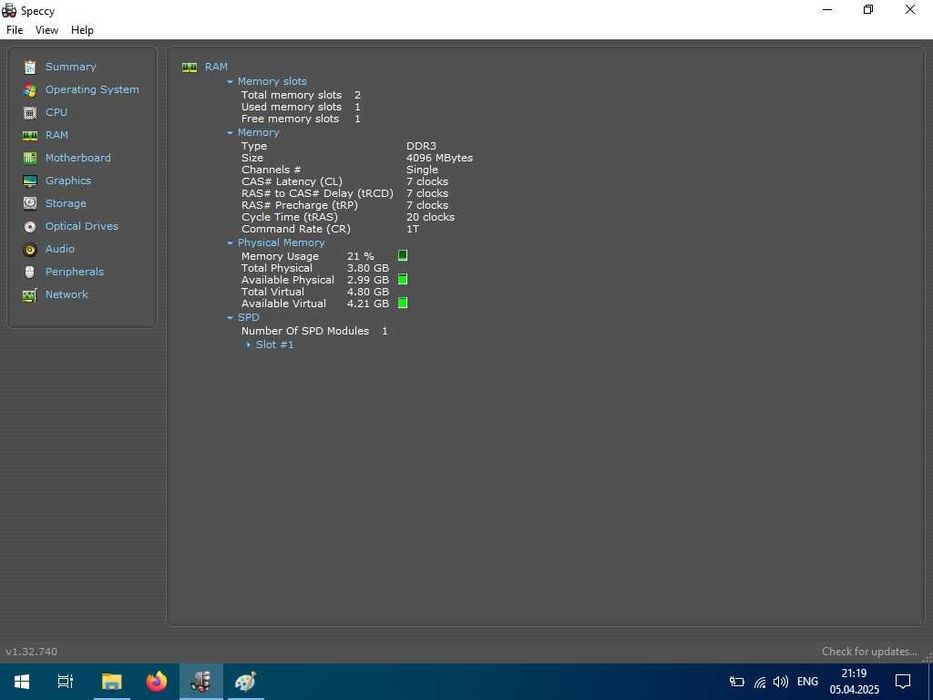Collapse the Physical Memory section
933x700 pixels.
tap(230, 243)
